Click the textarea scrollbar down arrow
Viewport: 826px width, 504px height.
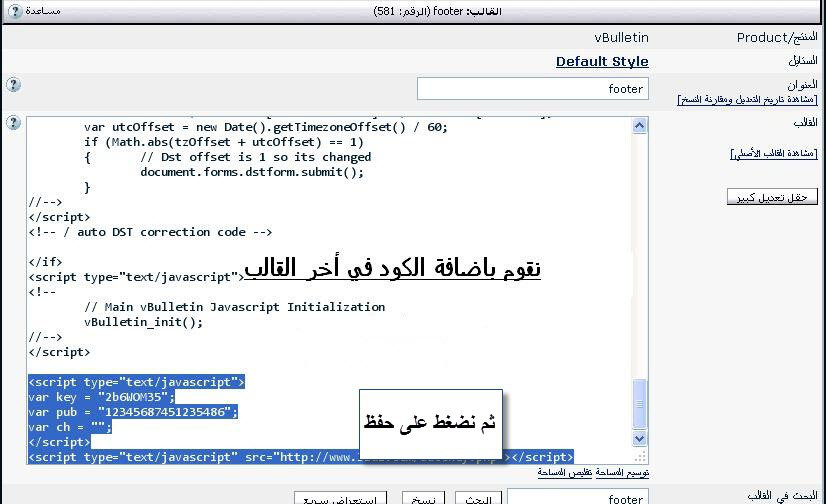point(640,438)
